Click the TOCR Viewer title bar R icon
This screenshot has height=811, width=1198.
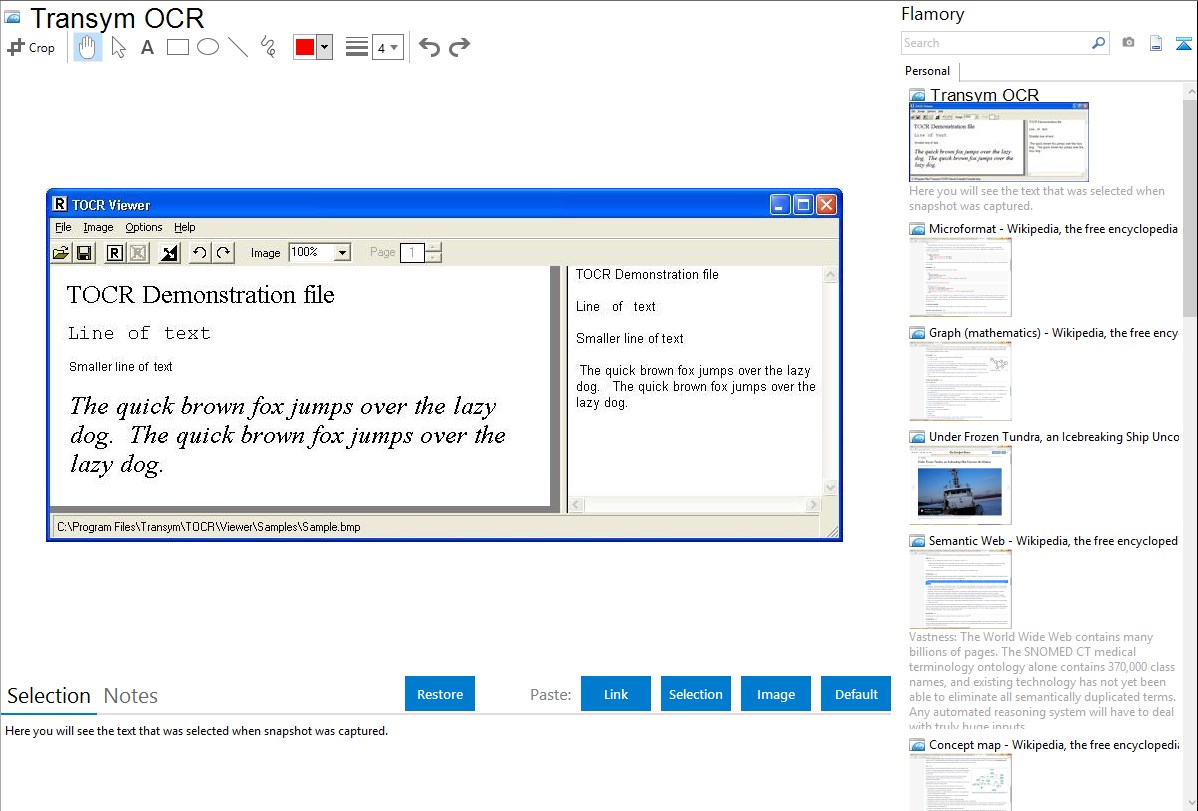(x=60, y=204)
